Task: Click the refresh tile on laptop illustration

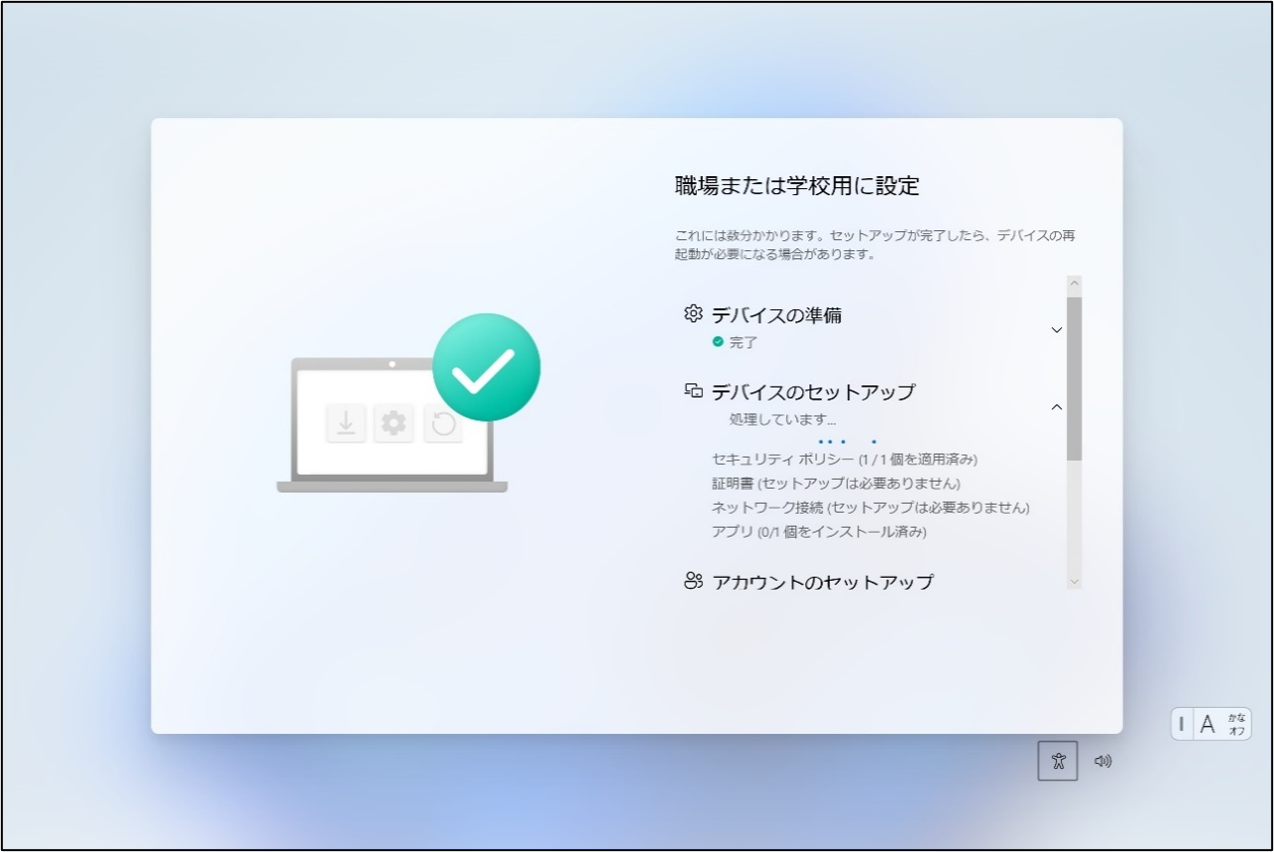Action: pos(443,424)
